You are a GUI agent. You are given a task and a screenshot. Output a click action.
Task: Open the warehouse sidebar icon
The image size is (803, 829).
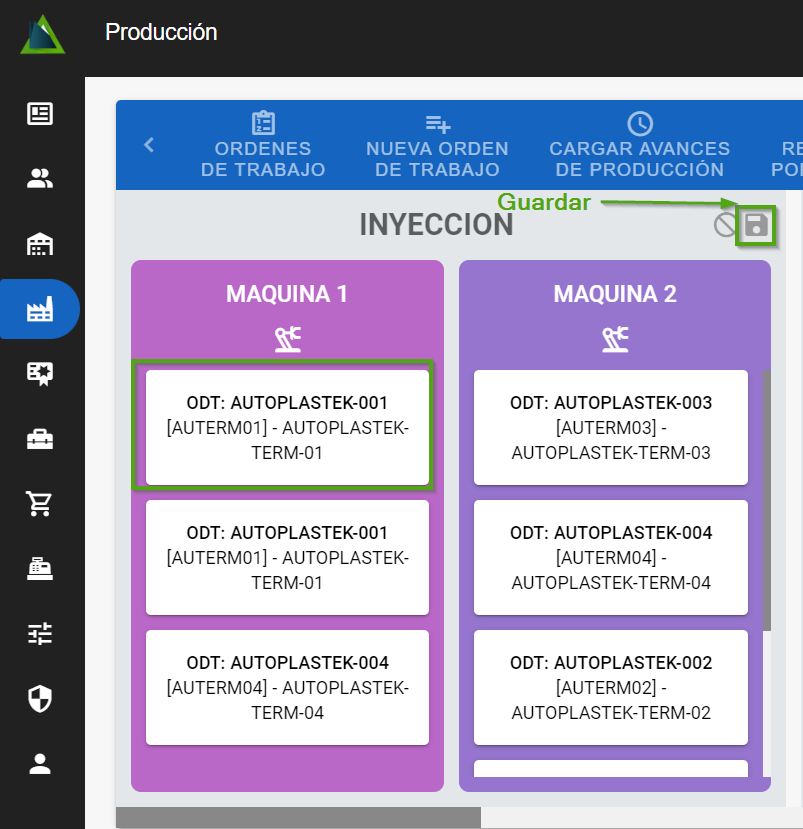coord(40,244)
